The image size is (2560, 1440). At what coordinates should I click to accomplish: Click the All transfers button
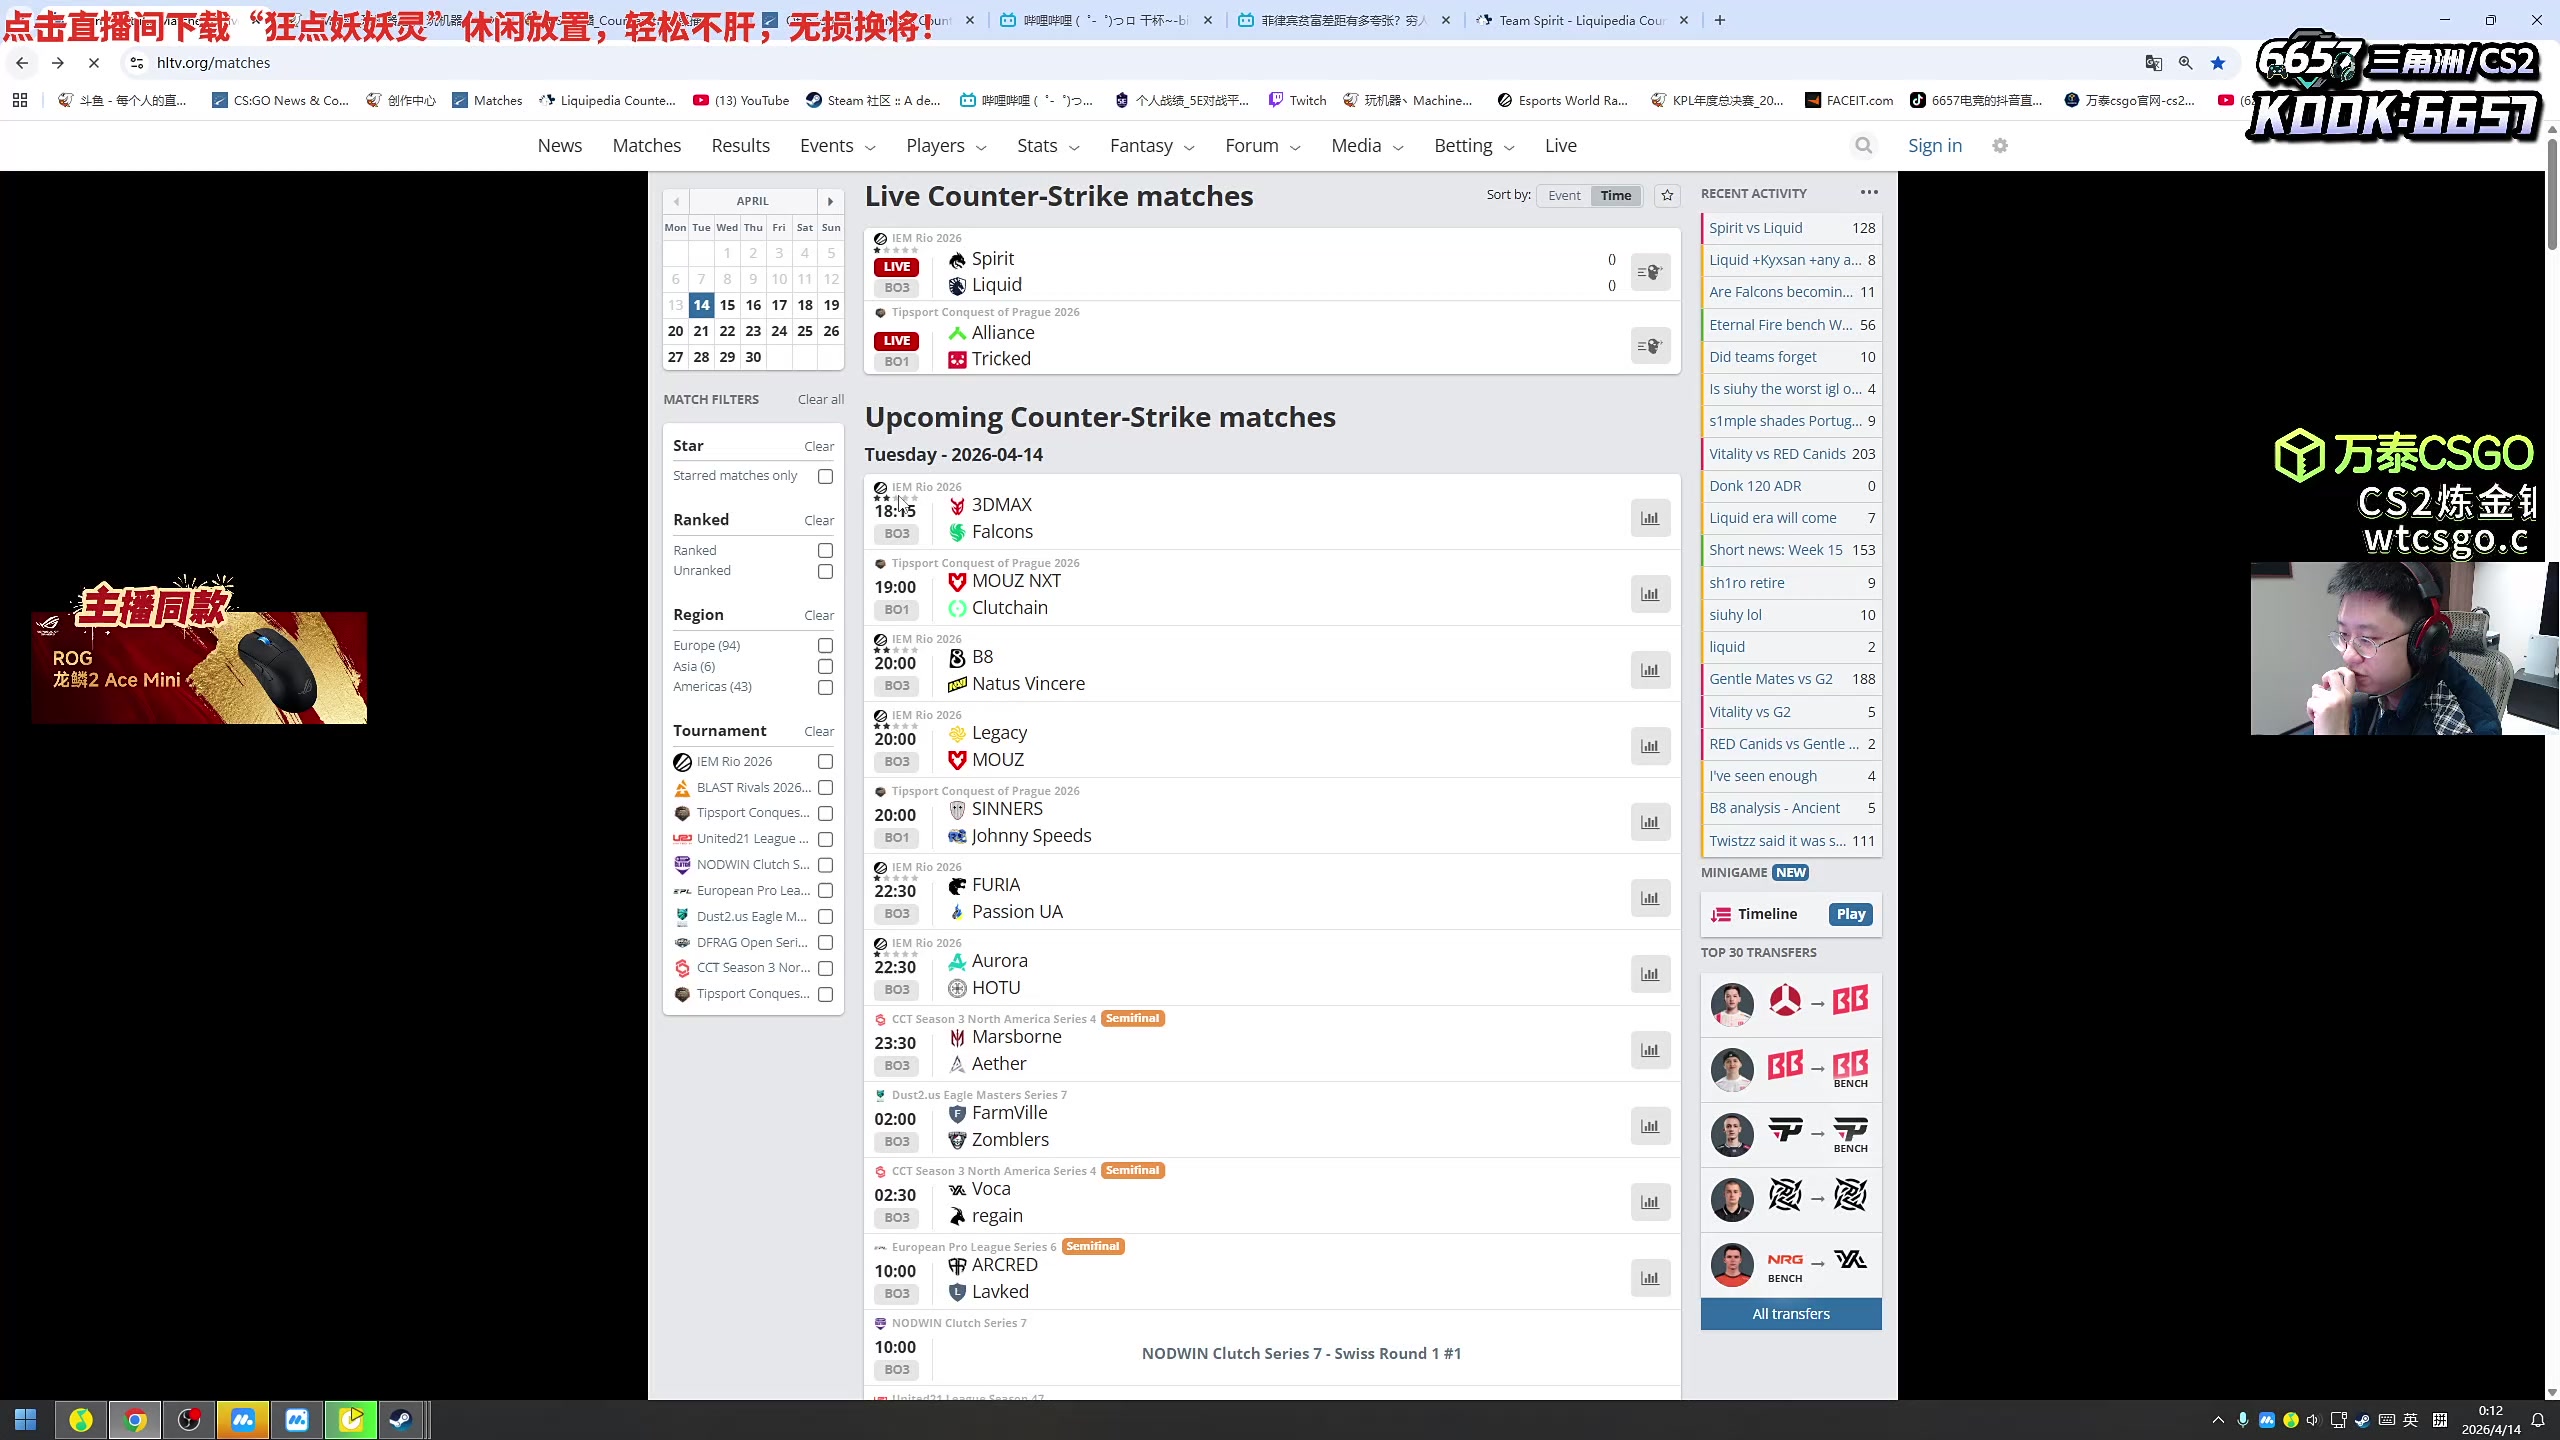(1790, 1314)
